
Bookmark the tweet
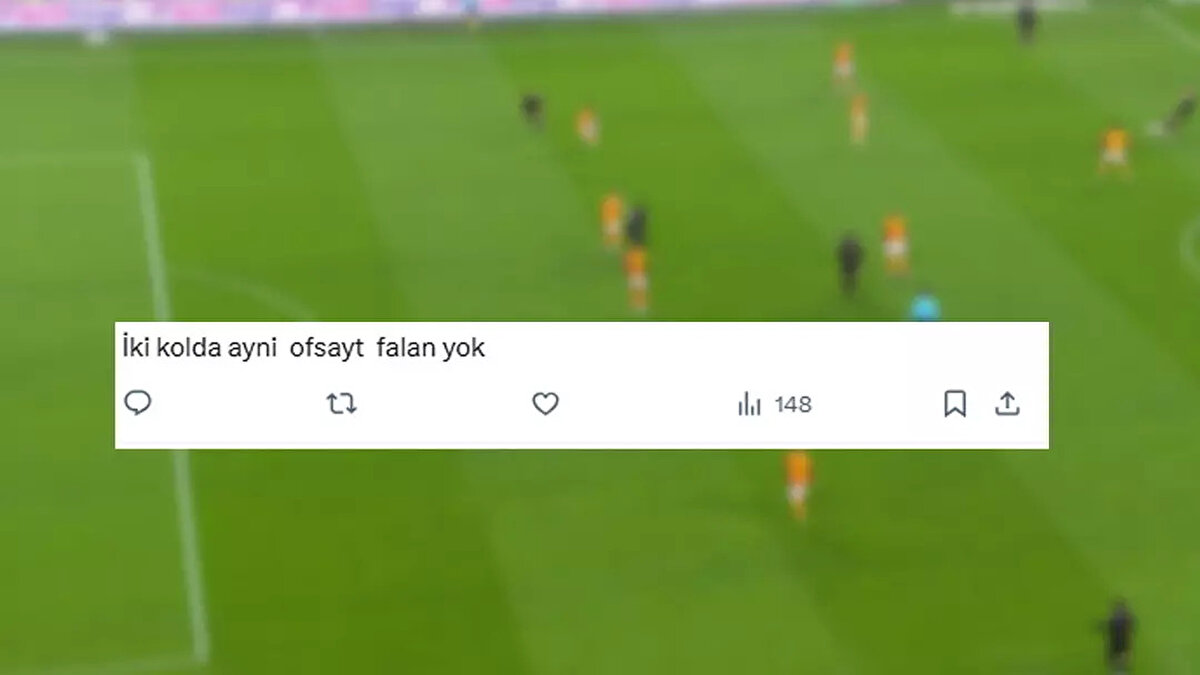coord(955,404)
